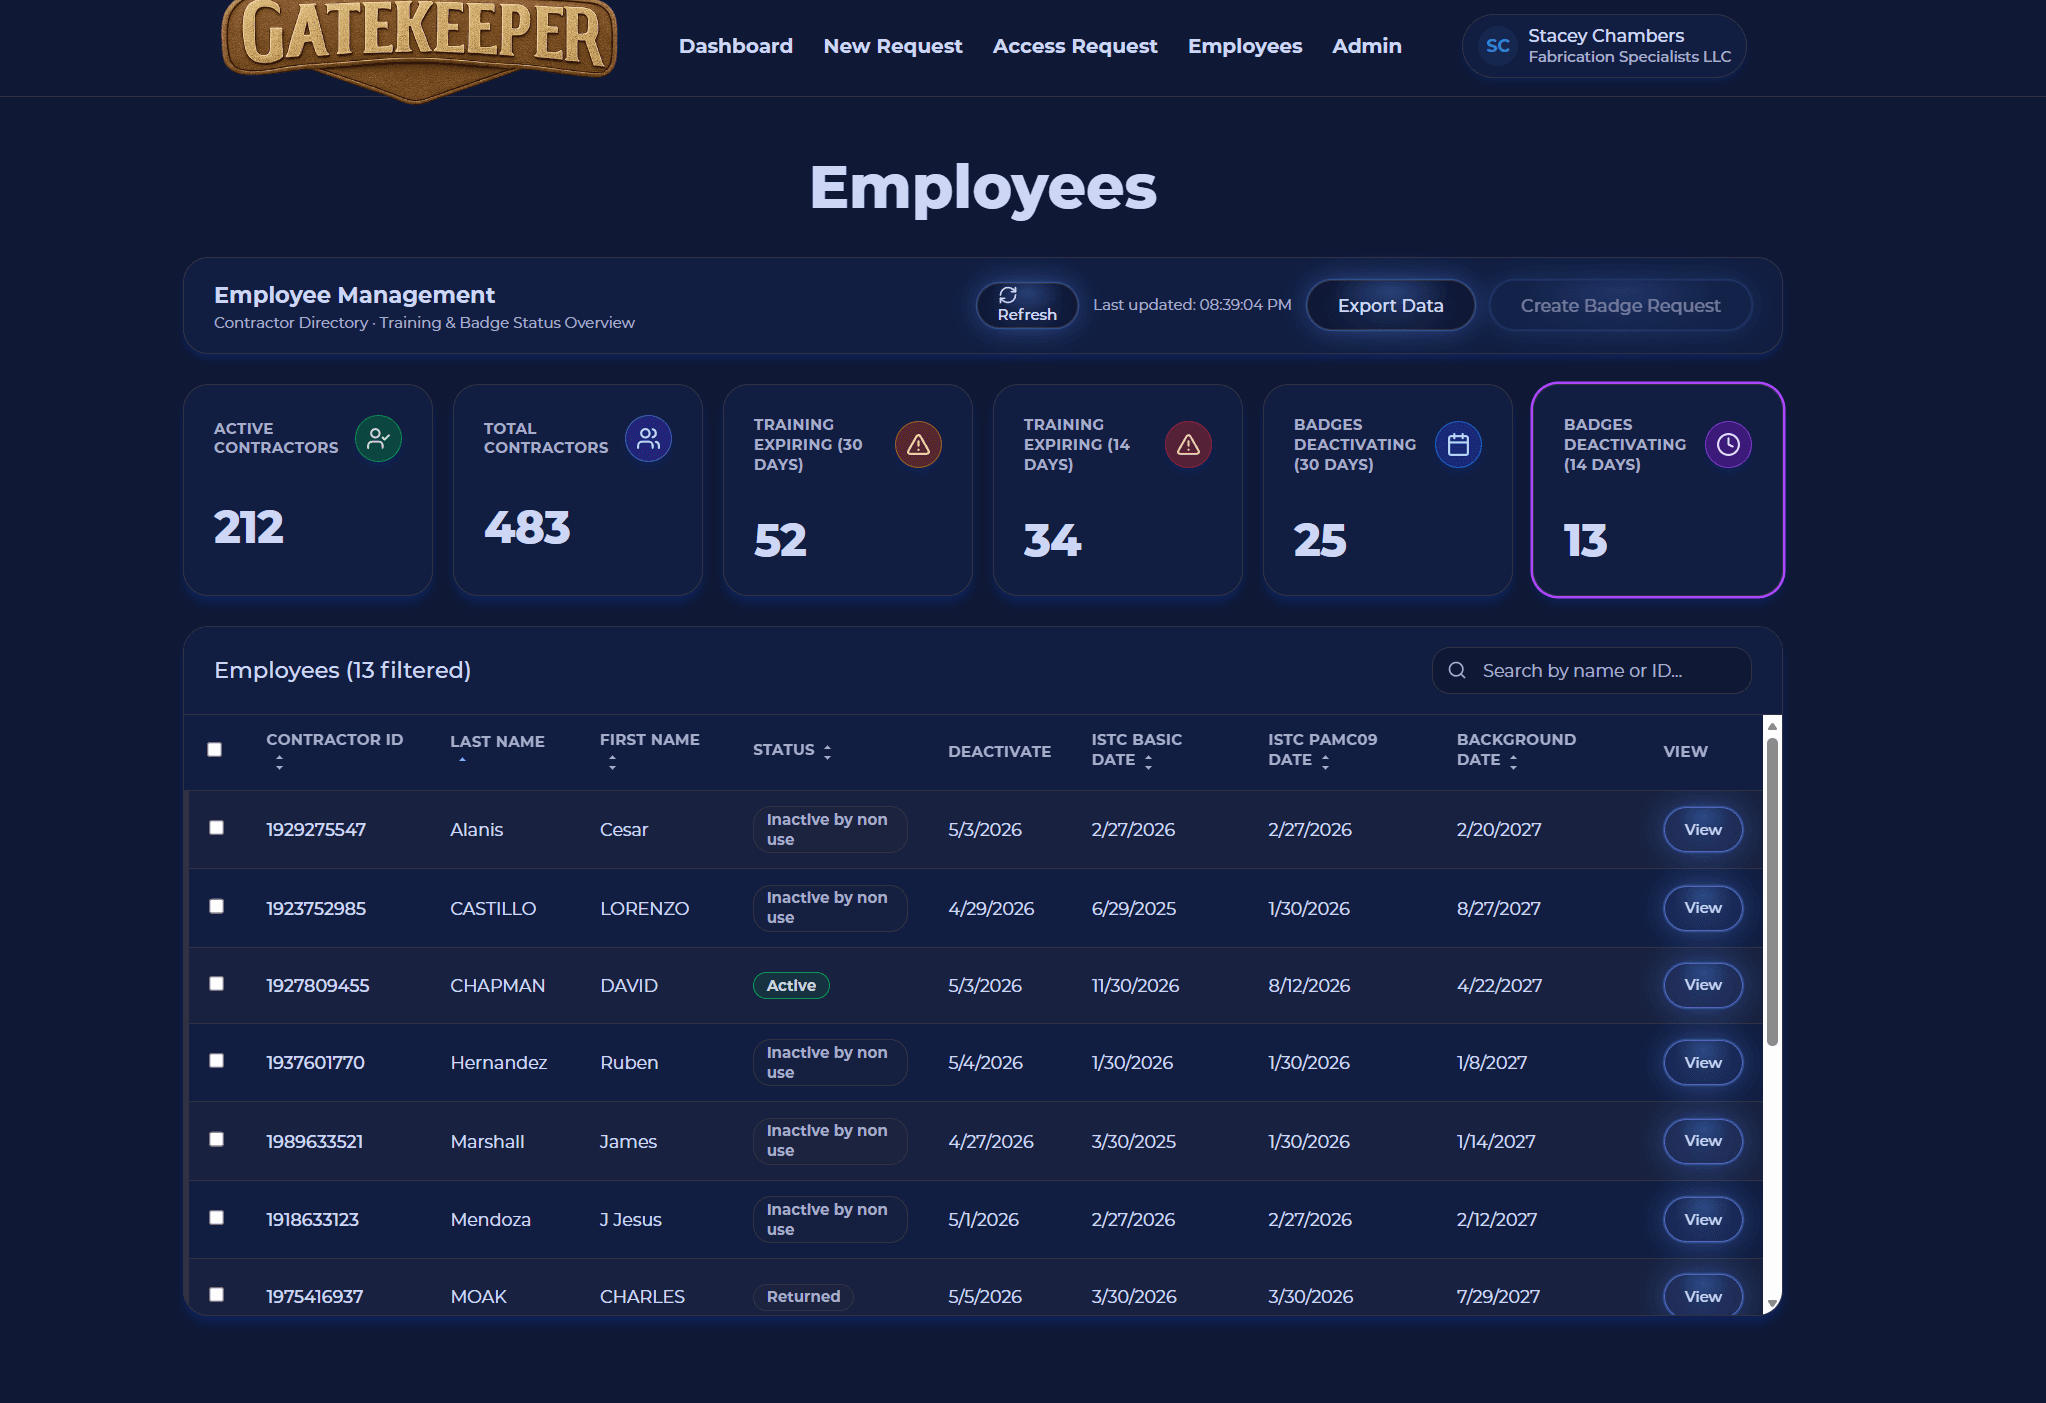Image resolution: width=2046 pixels, height=1403 pixels.
Task: Click the Active status badge for CHAPMAN
Action: pos(791,985)
